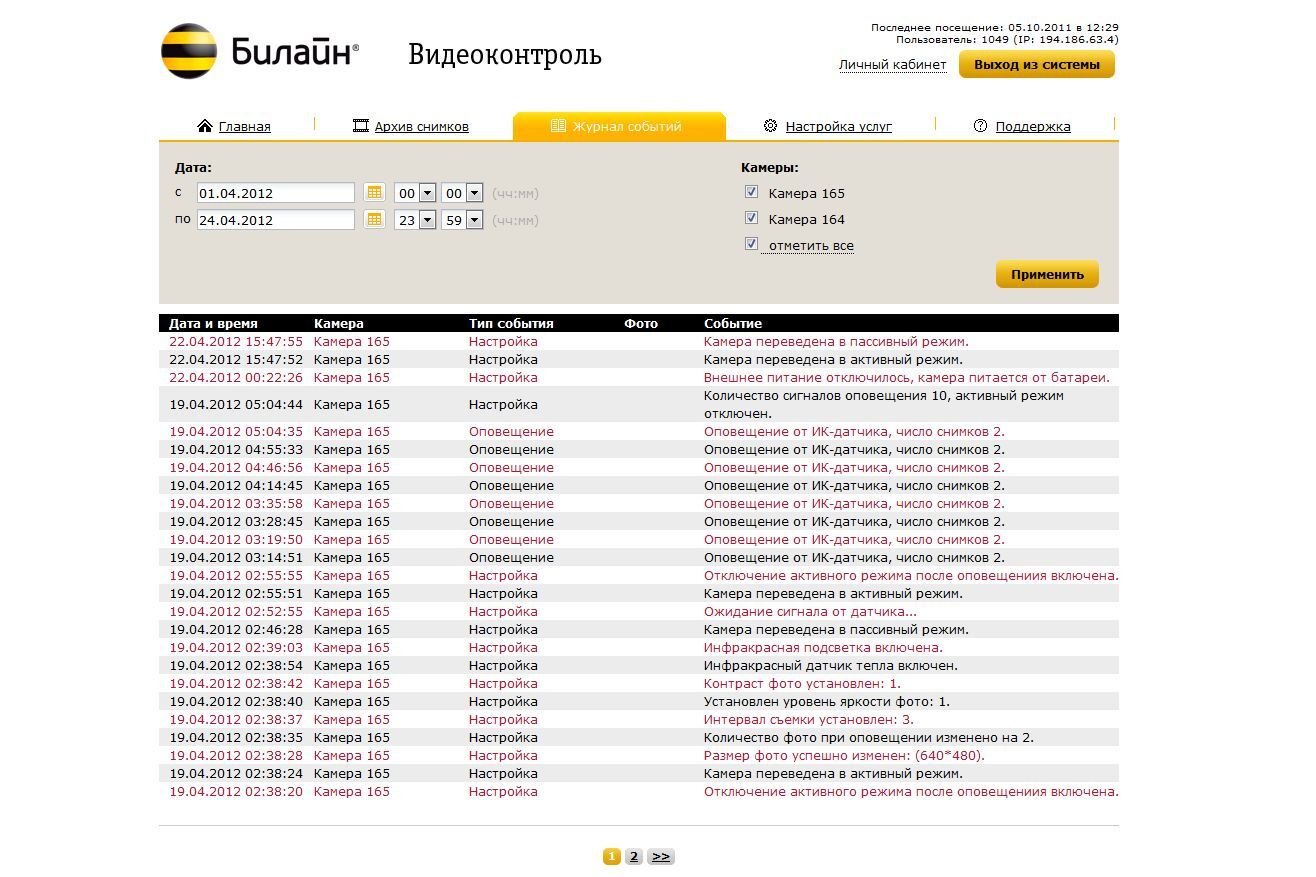Toggle the отметить все checkbox
The image size is (1316, 877).
[751, 244]
